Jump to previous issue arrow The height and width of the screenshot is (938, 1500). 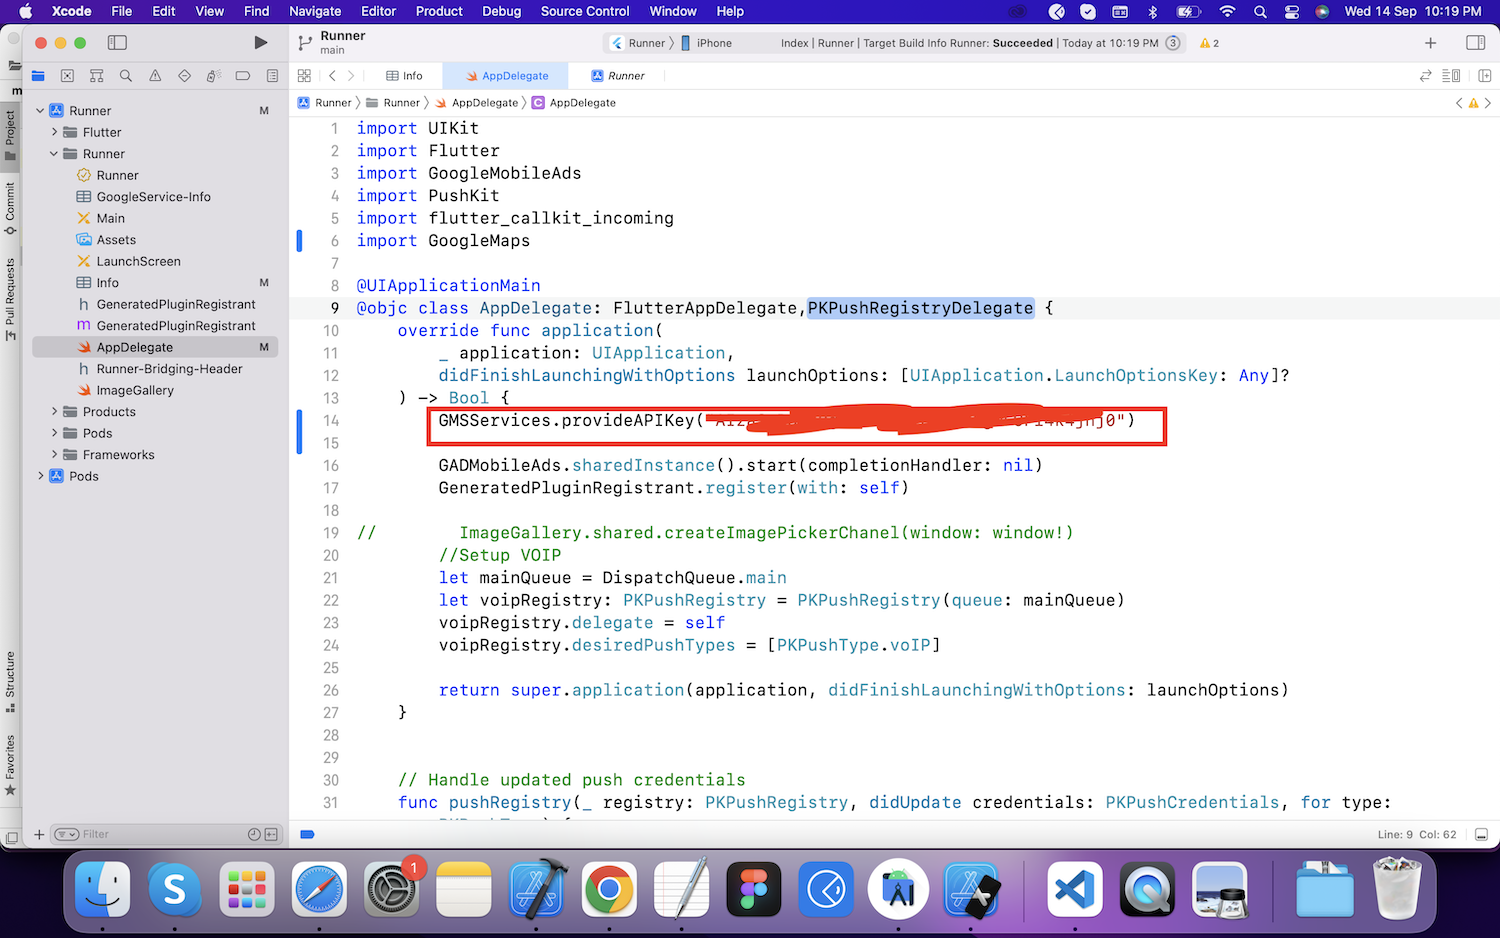click(1459, 103)
